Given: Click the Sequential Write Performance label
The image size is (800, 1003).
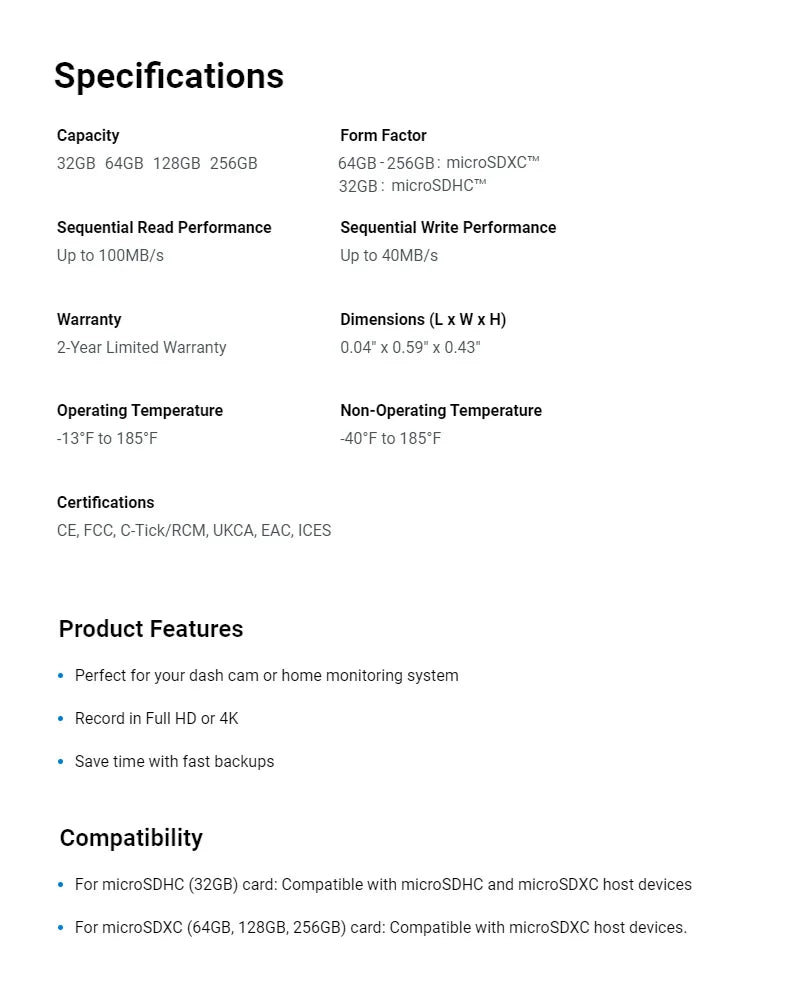Looking at the screenshot, I should tap(448, 227).
